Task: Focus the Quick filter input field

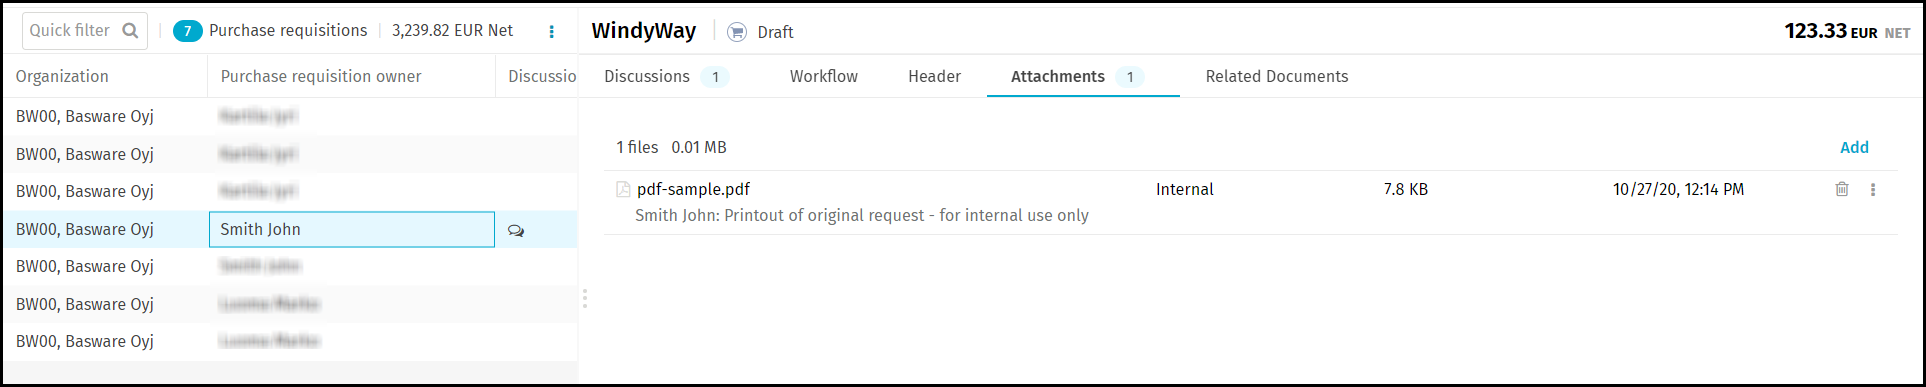Action: pyautogui.click(x=72, y=31)
